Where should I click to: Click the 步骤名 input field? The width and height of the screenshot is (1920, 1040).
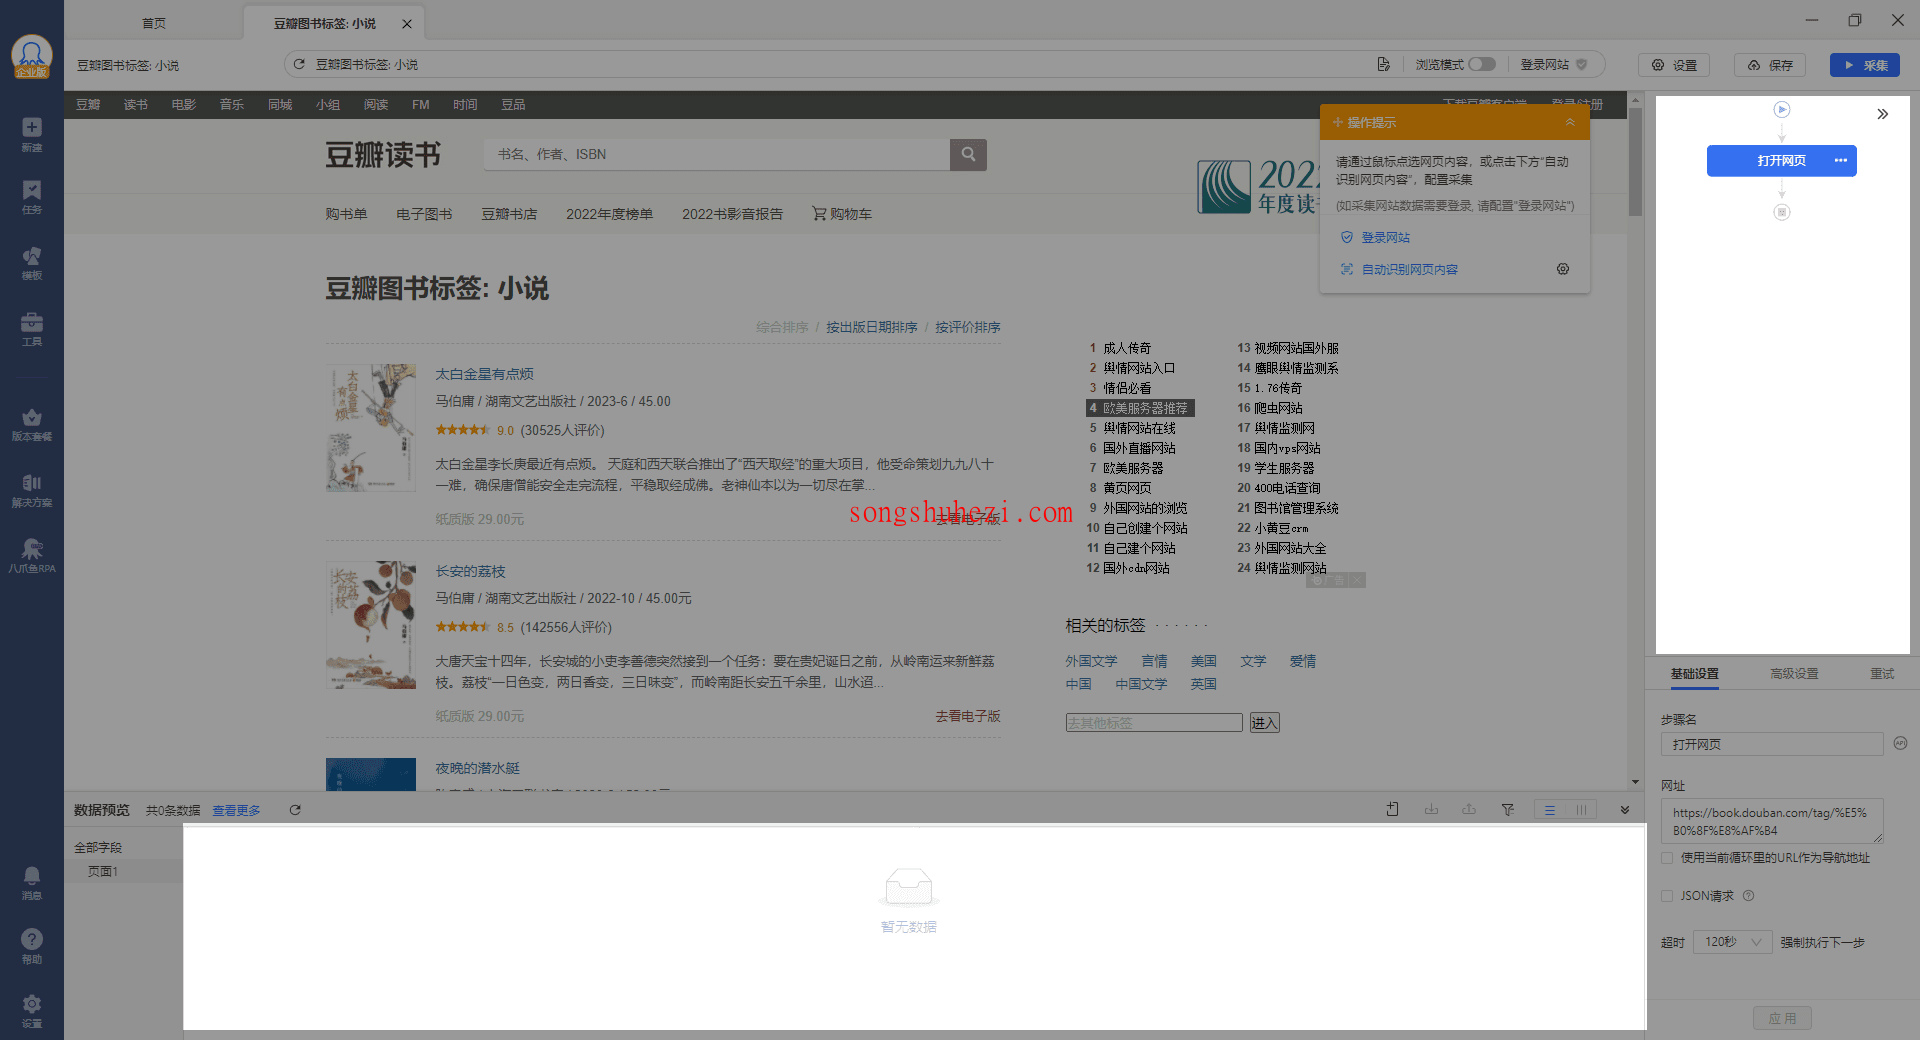[x=1772, y=744]
